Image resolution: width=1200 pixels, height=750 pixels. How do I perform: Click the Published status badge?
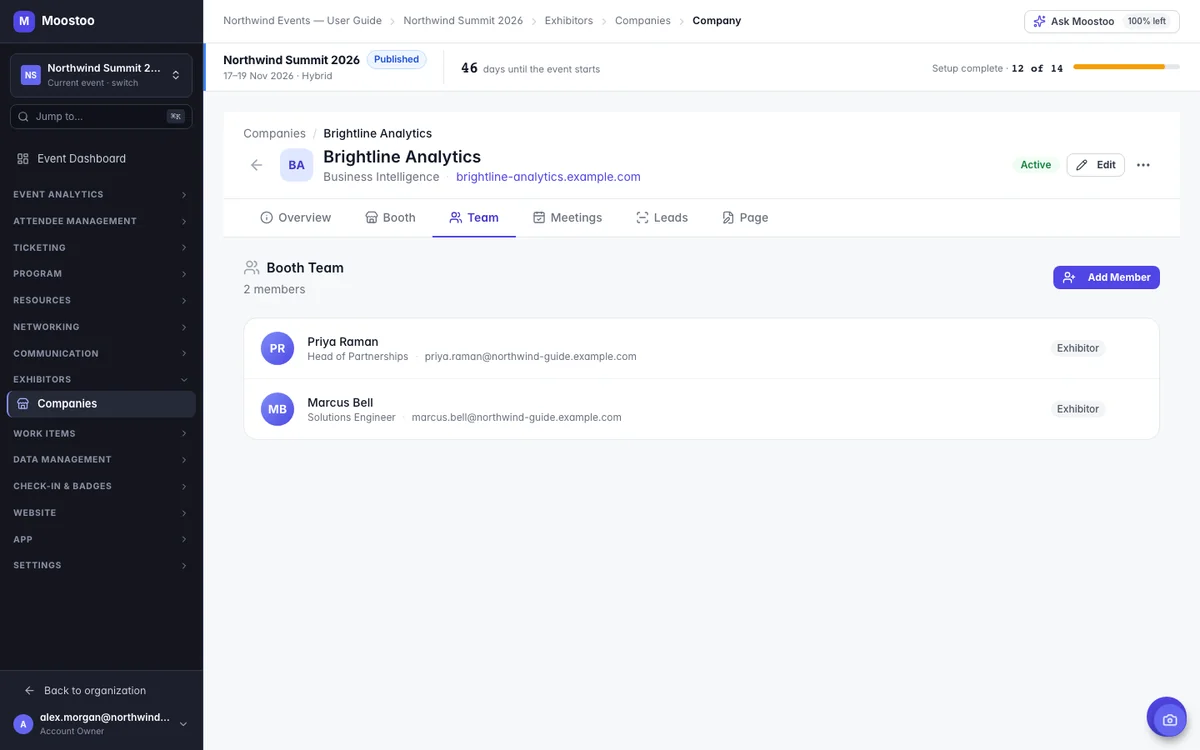tap(397, 60)
